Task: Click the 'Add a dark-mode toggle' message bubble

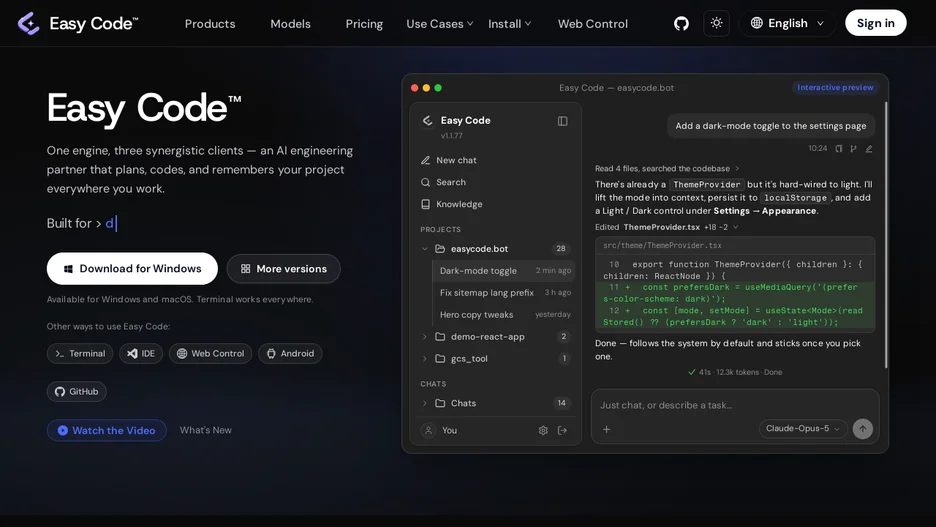Action: pyautogui.click(x=771, y=126)
